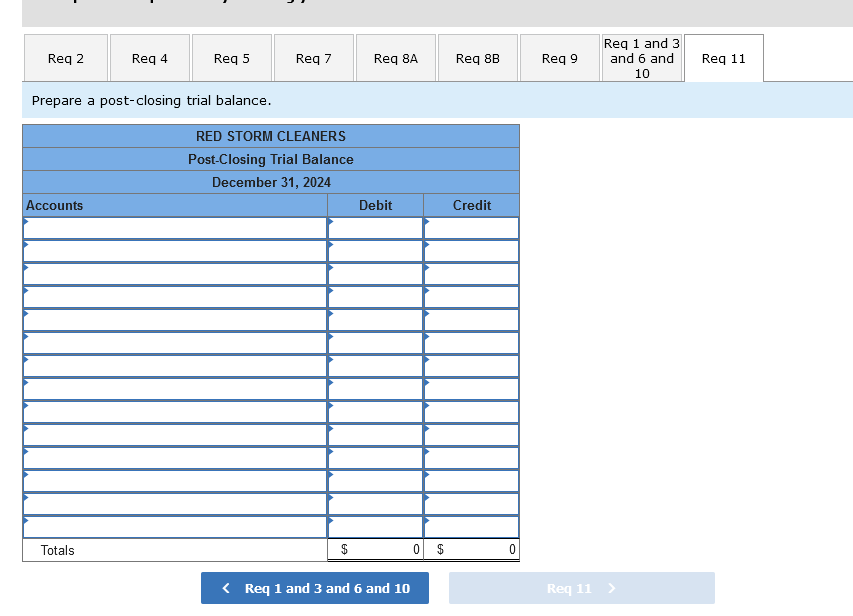Image resolution: width=853 pixels, height=616 pixels.
Task: Open the Req 4 tab
Action: click(148, 57)
